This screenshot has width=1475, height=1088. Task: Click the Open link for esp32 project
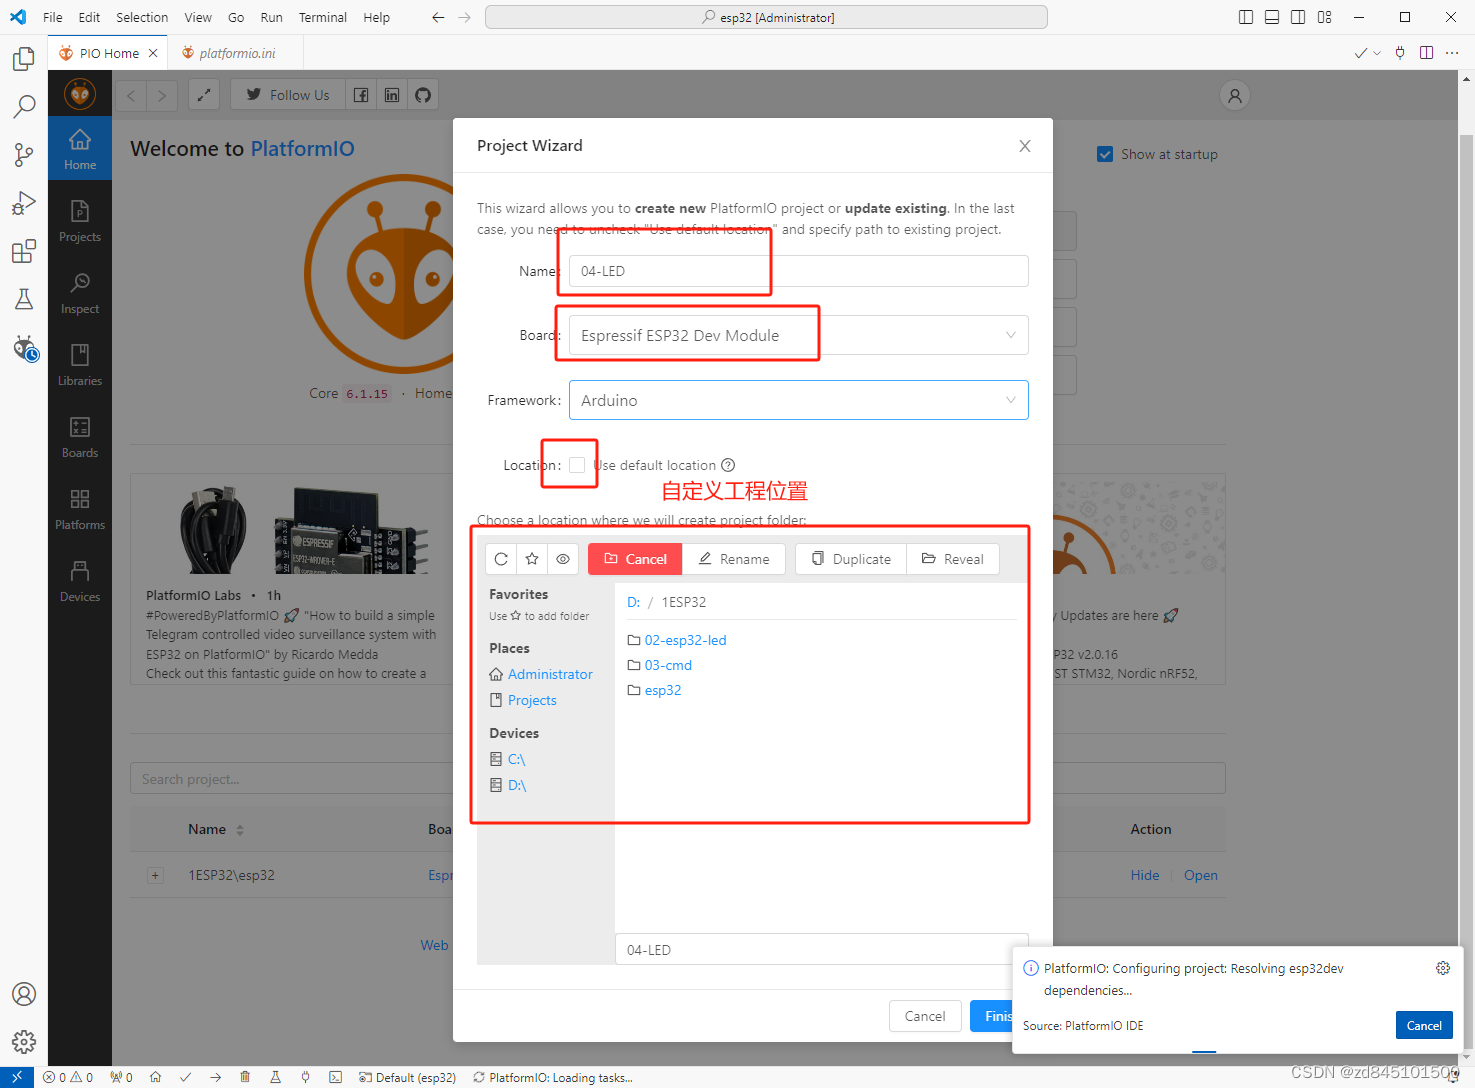(1201, 875)
